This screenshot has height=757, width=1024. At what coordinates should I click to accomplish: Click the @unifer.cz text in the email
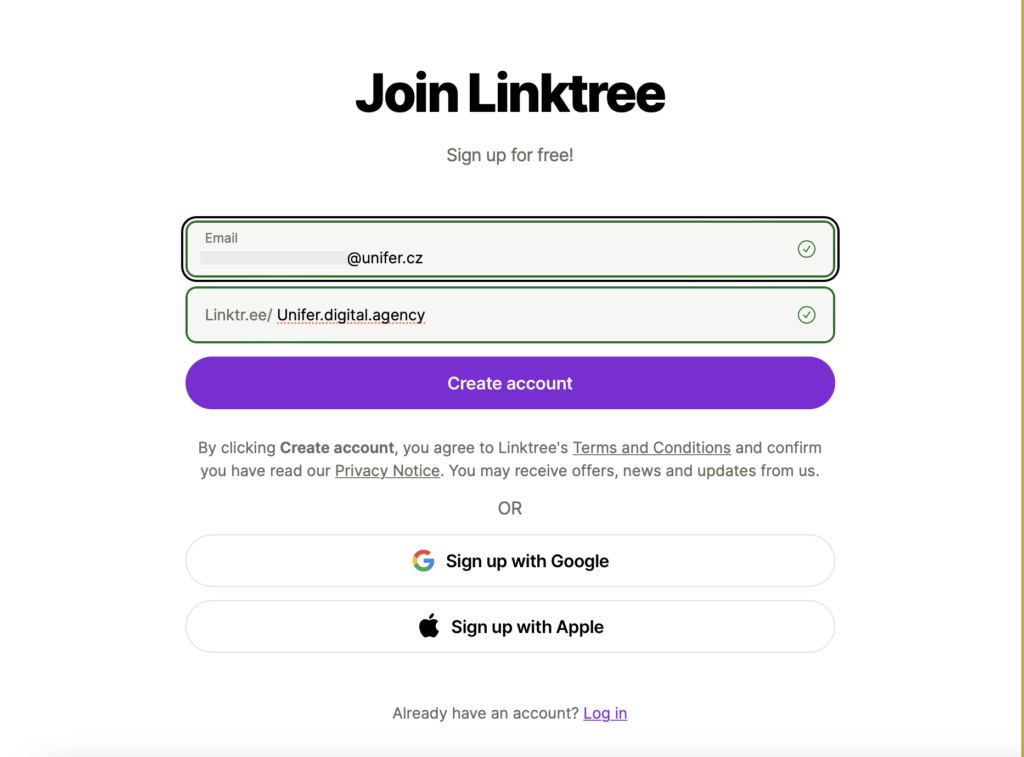tap(385, 258)
